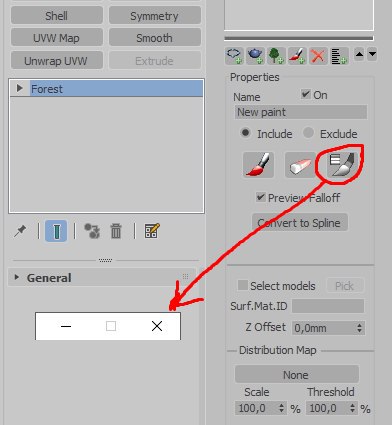Add the Unwrap UVW modifier
The width and height of the screenshot is (392, 425).
tap(57, 60)
